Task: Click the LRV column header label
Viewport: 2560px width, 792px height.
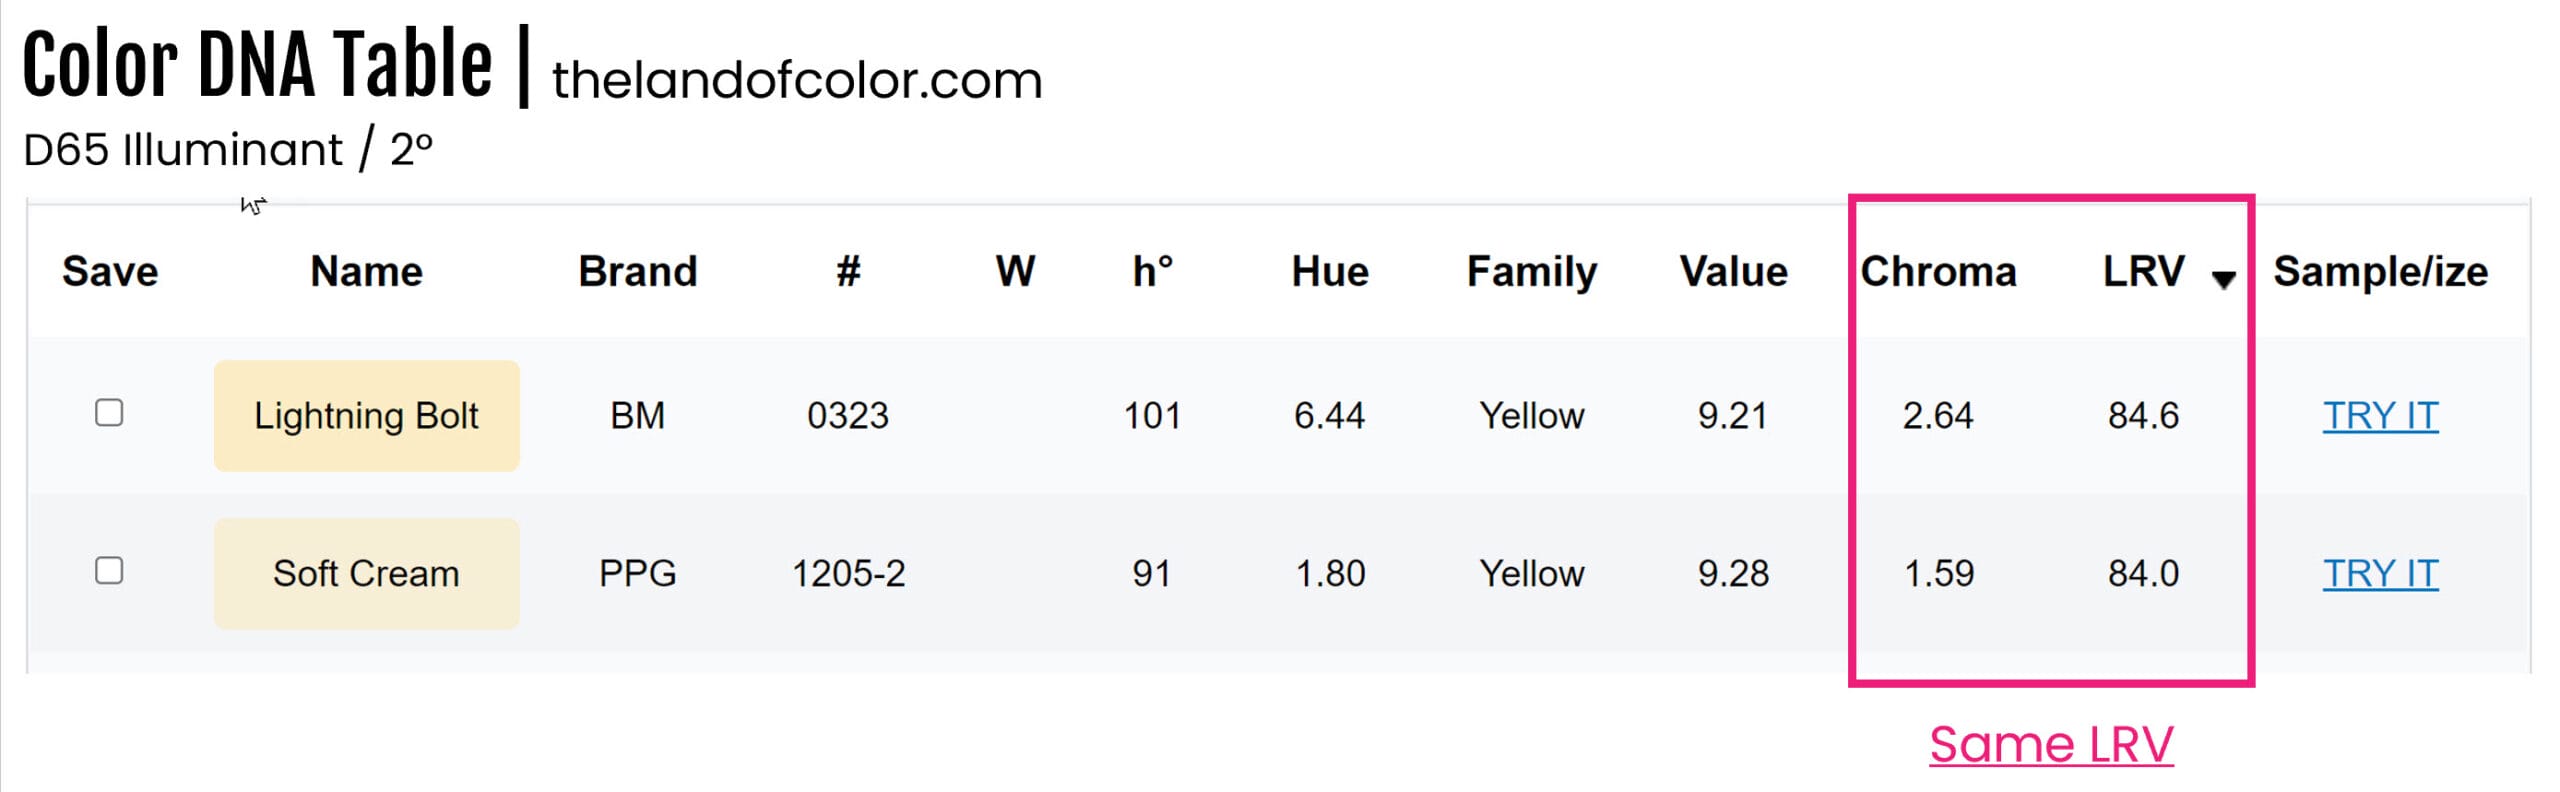Action: [2143, 272]
